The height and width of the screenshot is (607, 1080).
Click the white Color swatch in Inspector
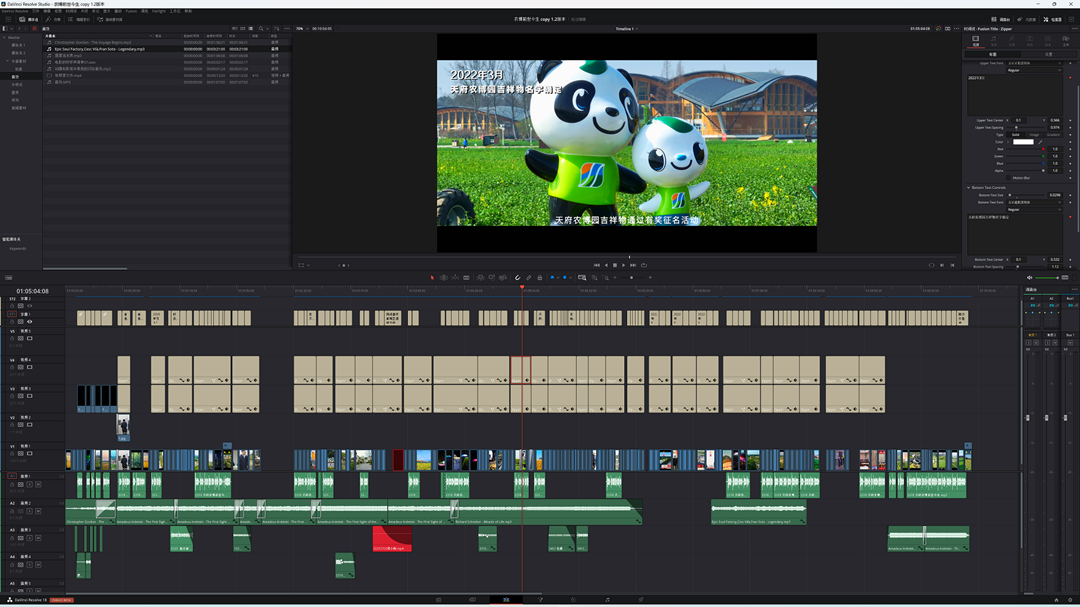coord(1024,142)
